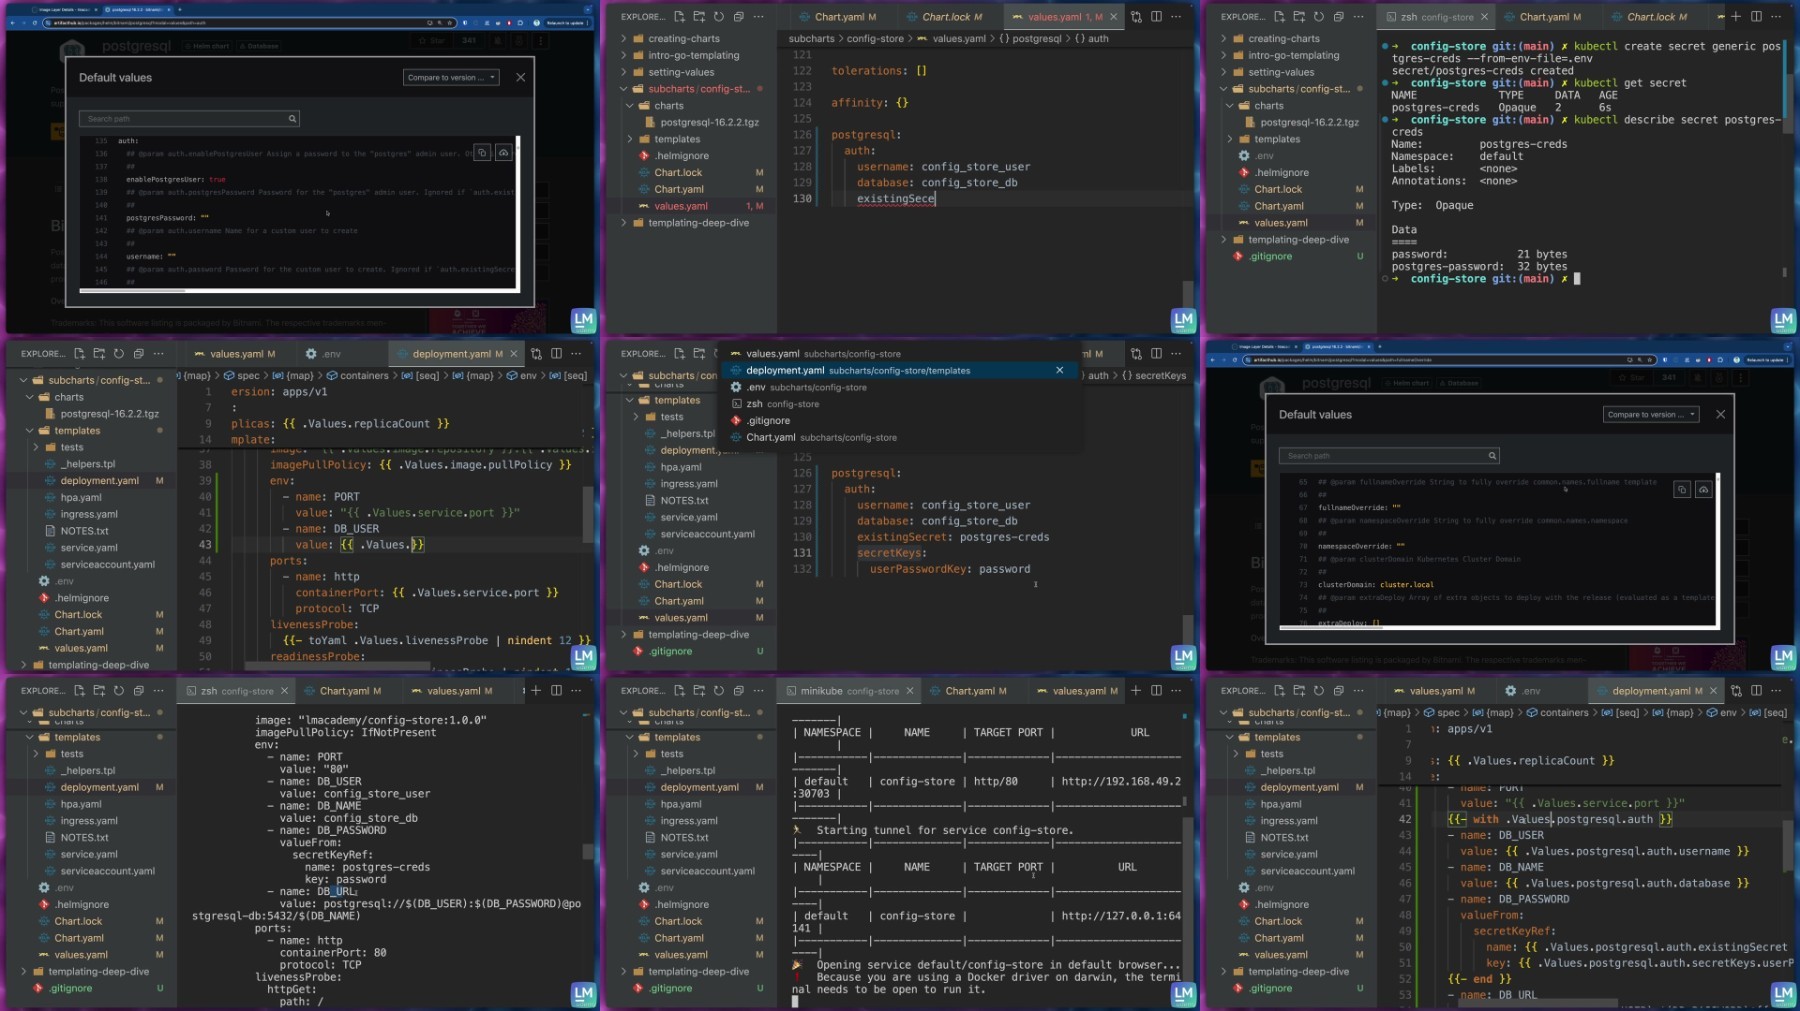Close the deployment.yaml entry in the quick-open list
The width and height of the screenshot is (1800, 1011).
click(x=1059, y=370)
